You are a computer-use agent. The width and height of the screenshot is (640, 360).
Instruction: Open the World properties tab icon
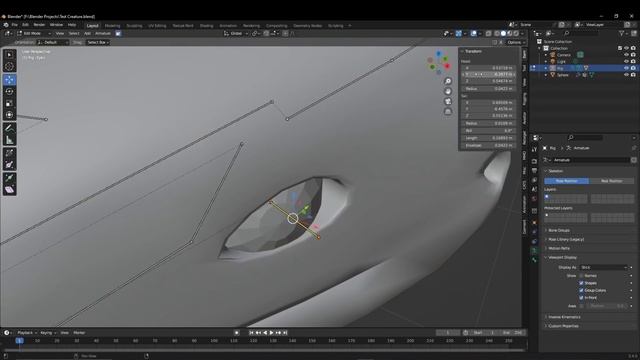coord(534,199)
